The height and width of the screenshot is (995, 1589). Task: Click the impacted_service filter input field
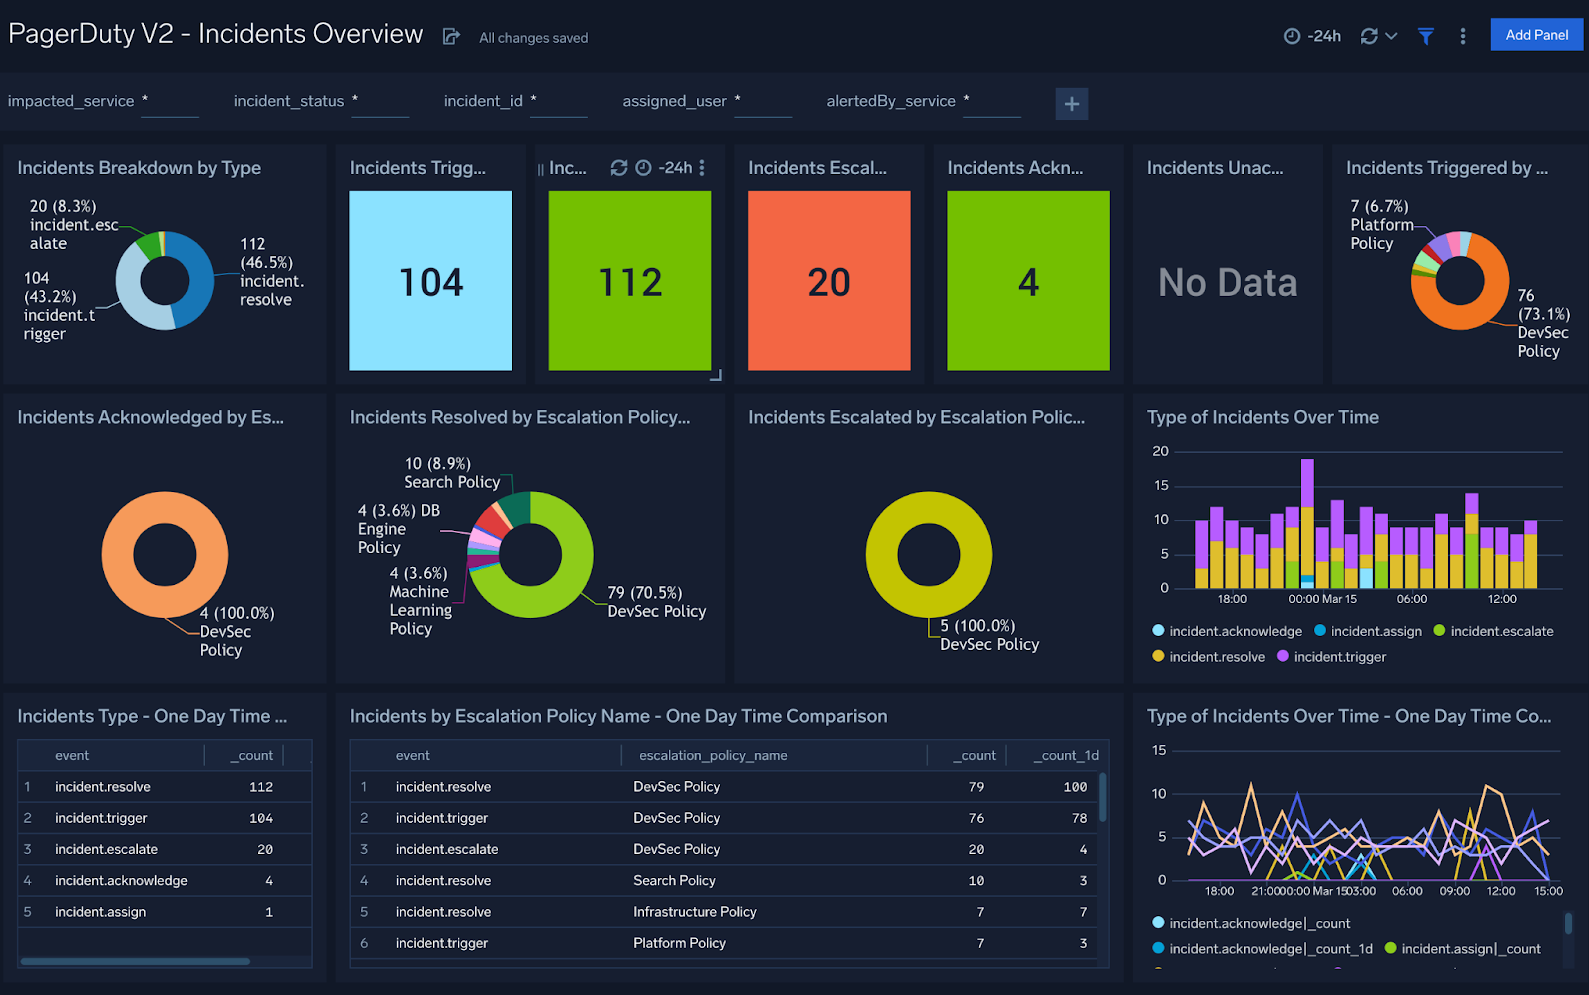click(x=170, y=102)
